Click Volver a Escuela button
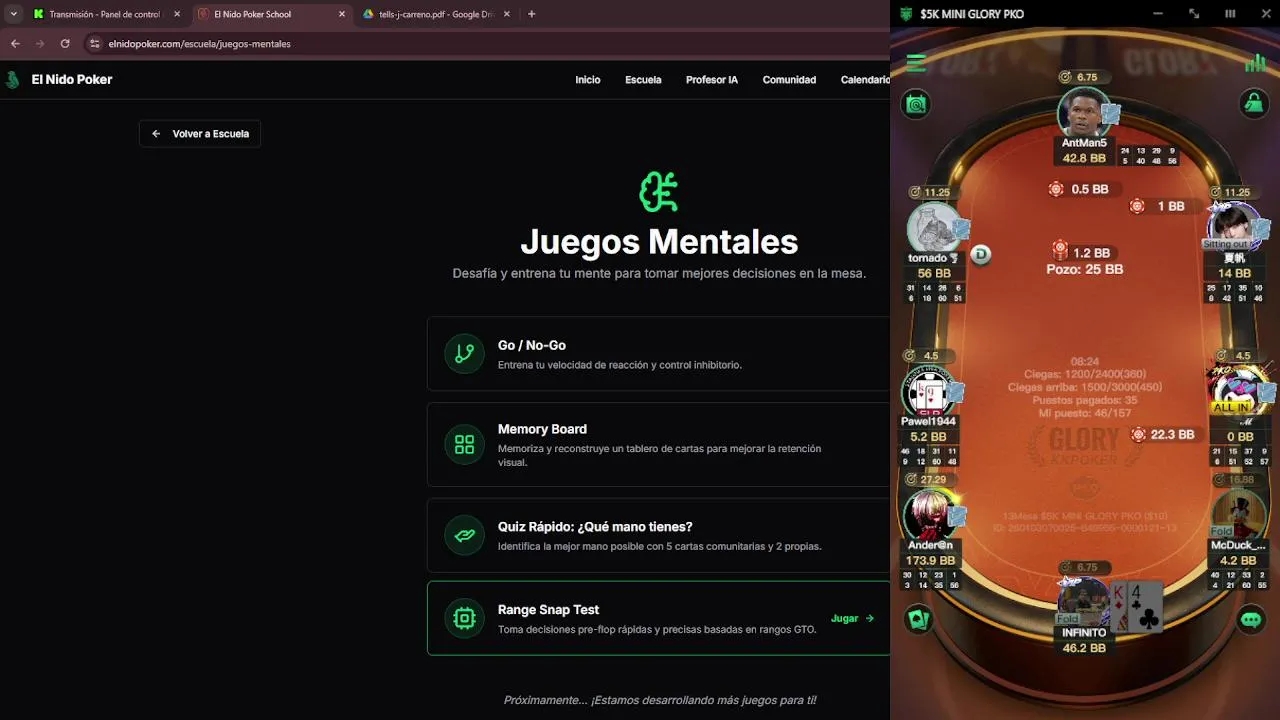 pyautogui.click(x=200, y=134)
